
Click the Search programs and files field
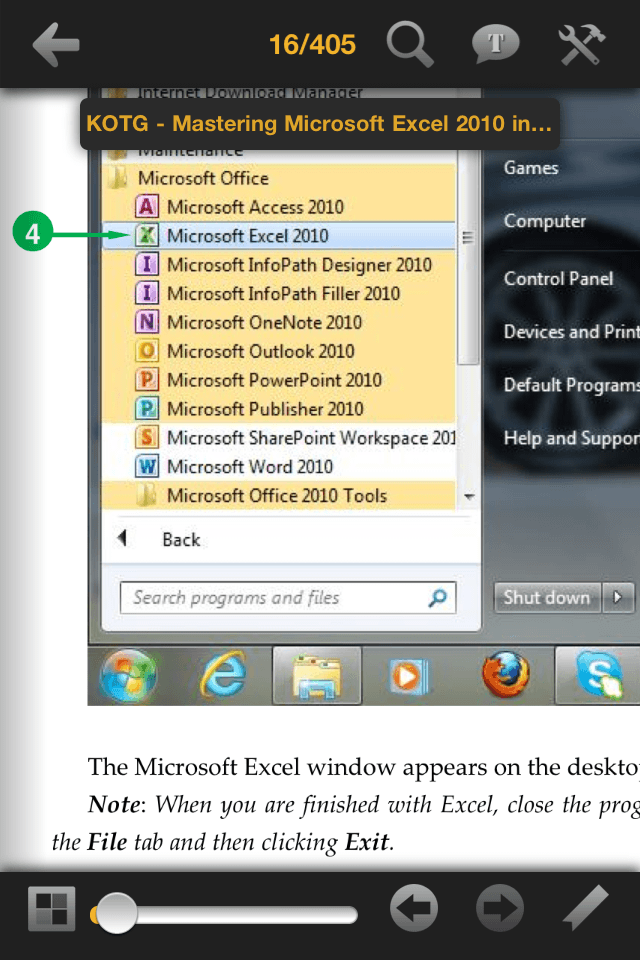(x=288, y=598)
